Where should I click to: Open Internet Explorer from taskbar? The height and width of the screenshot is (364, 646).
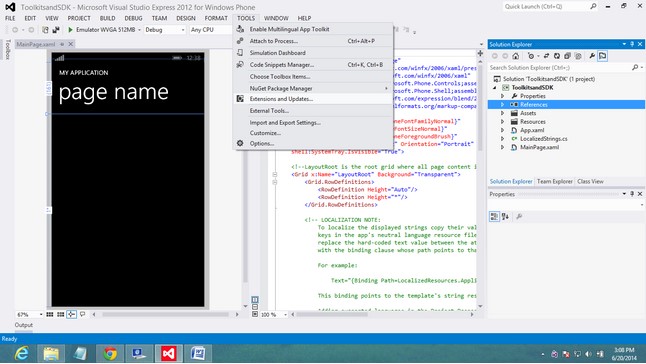[x=21, y=353]
